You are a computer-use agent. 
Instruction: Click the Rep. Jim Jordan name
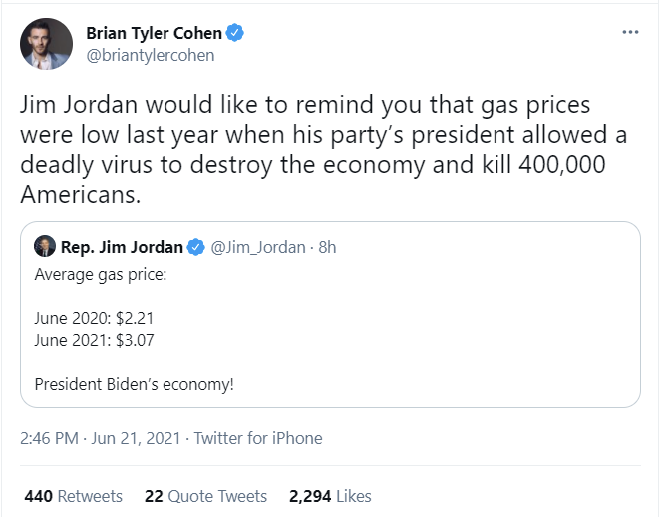pyautogui.click(x=121, y=247)
